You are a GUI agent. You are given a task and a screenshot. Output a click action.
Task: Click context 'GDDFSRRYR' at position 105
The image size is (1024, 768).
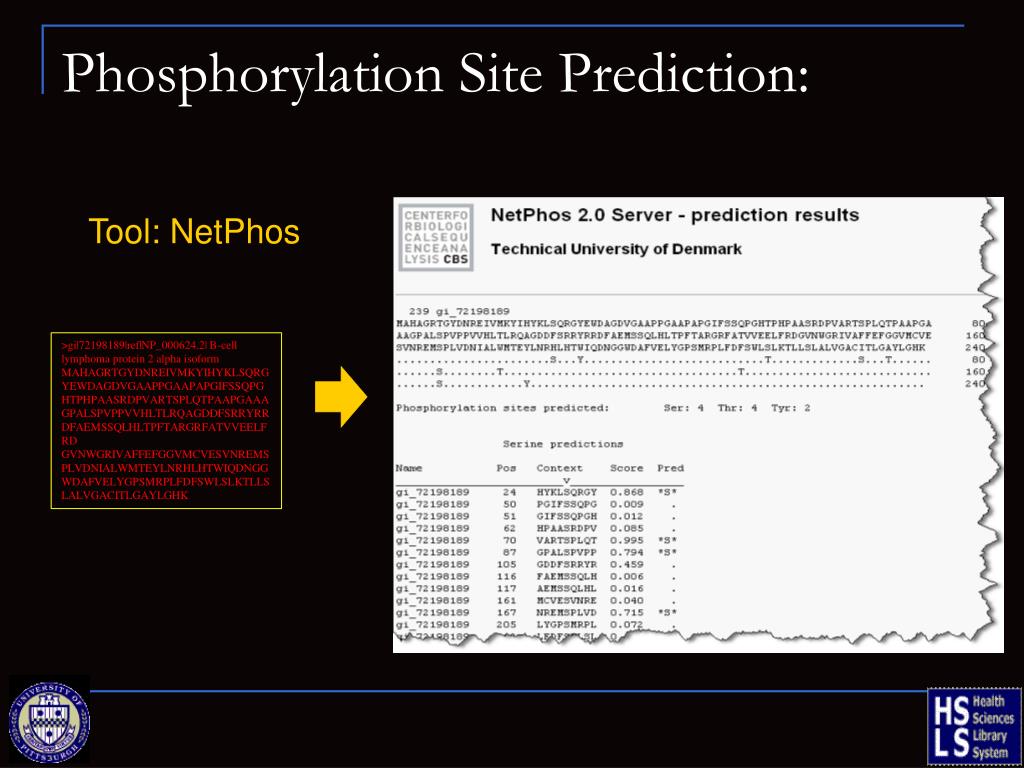click(566, 564)
